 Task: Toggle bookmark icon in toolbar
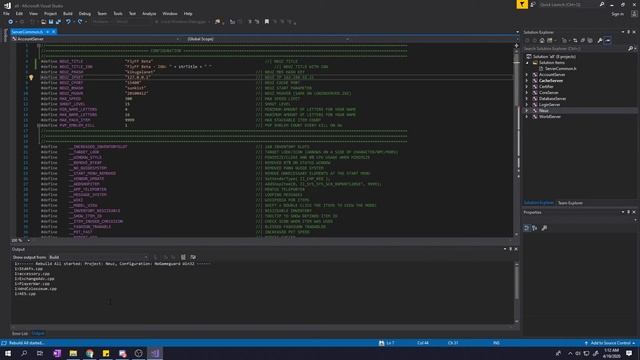coord(267,22)
